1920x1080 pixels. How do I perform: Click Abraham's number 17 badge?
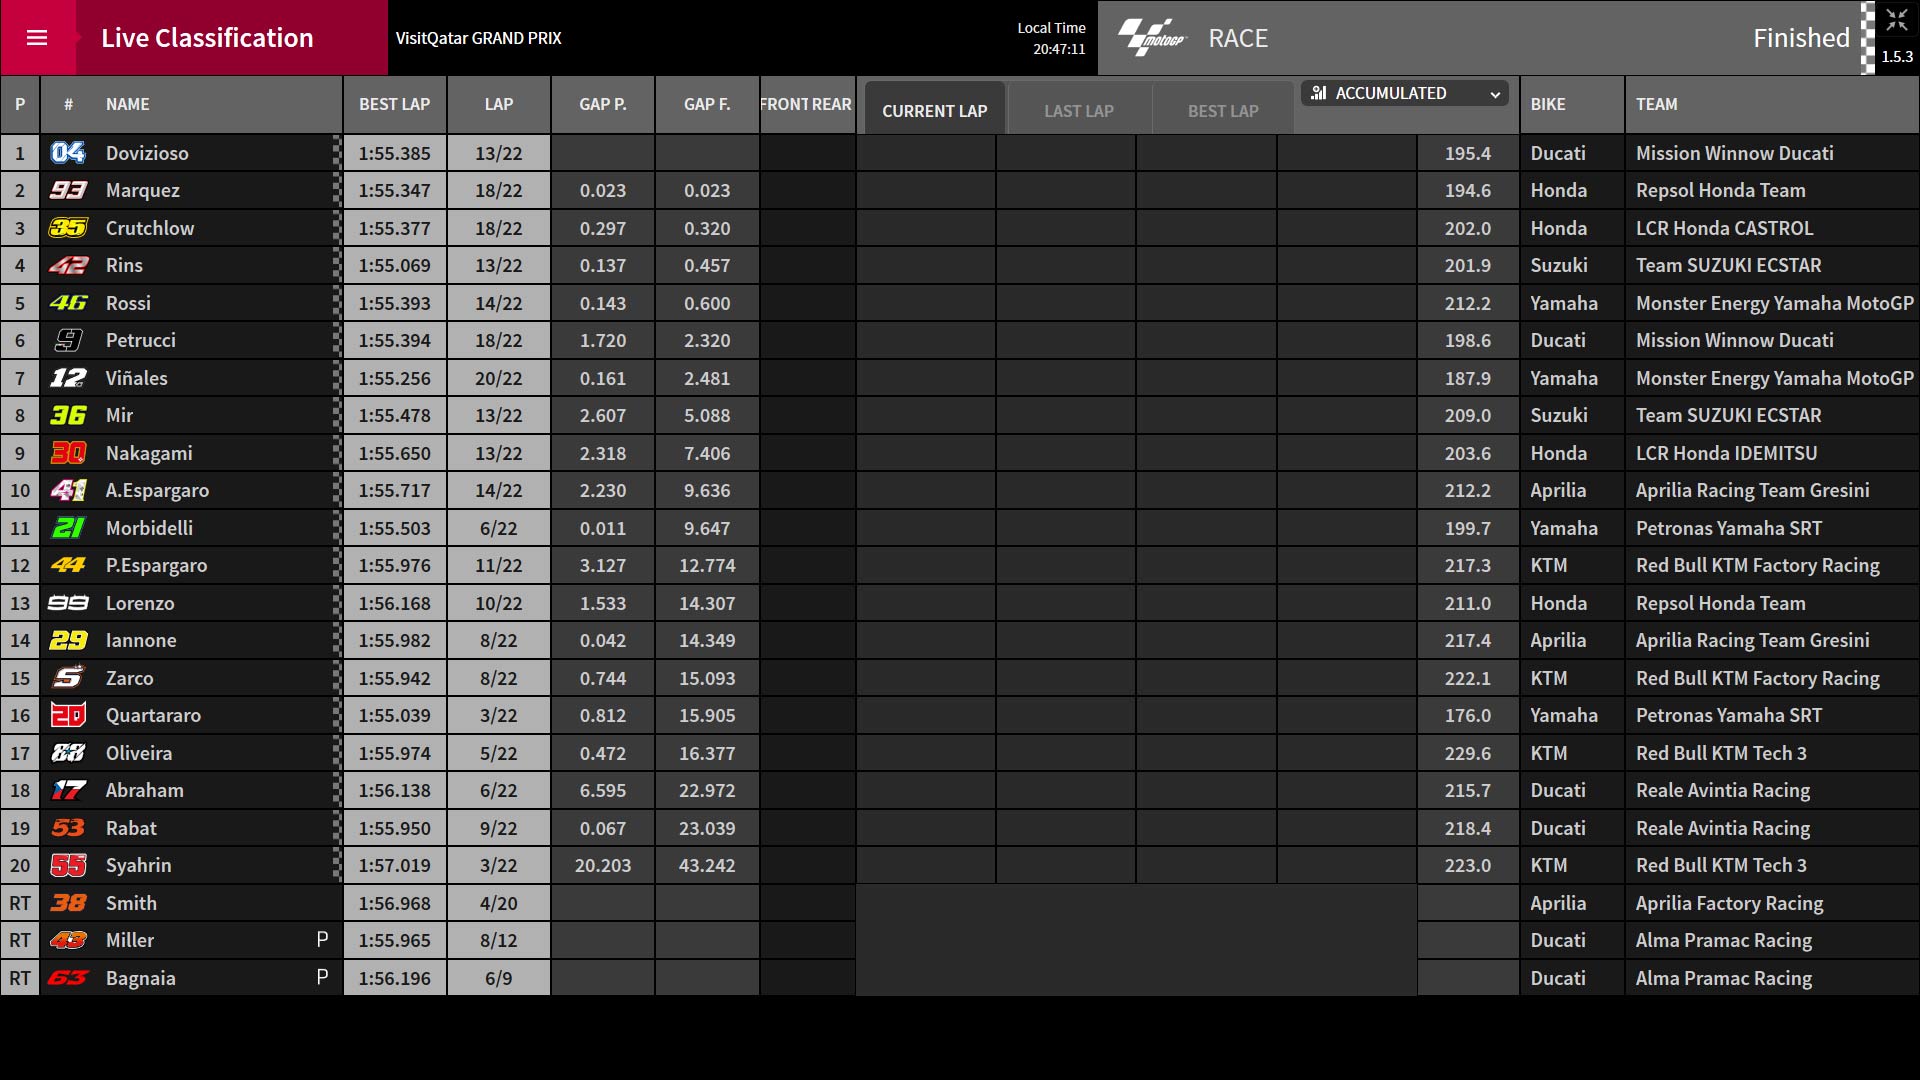(68, 790)
